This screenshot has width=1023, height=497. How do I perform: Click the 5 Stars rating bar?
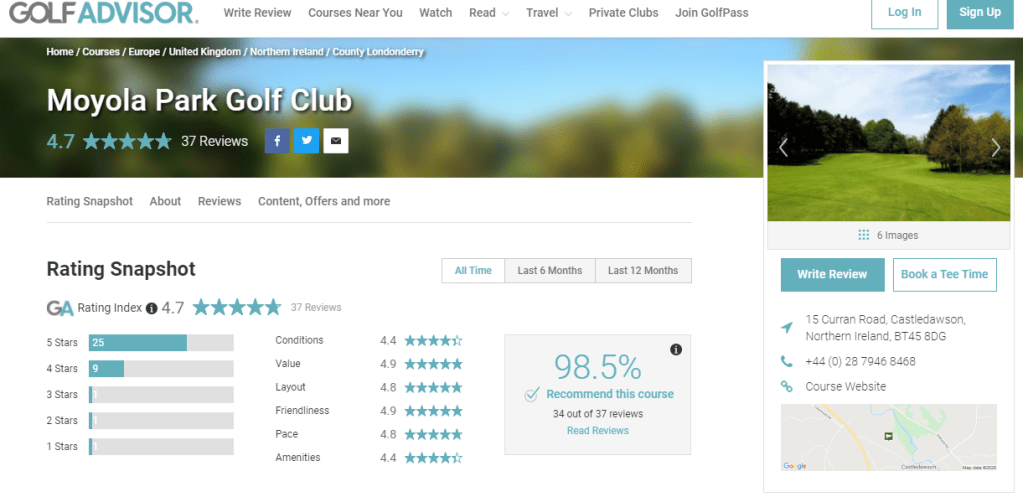161,342
